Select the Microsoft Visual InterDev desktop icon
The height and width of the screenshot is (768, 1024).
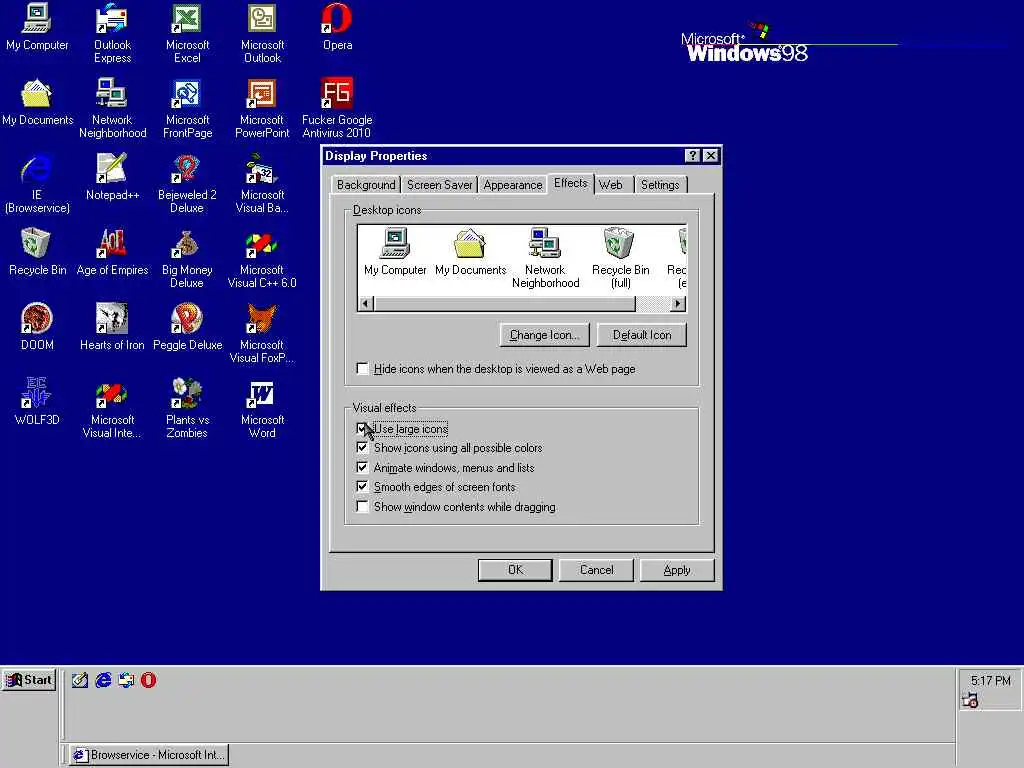[112, 408]
